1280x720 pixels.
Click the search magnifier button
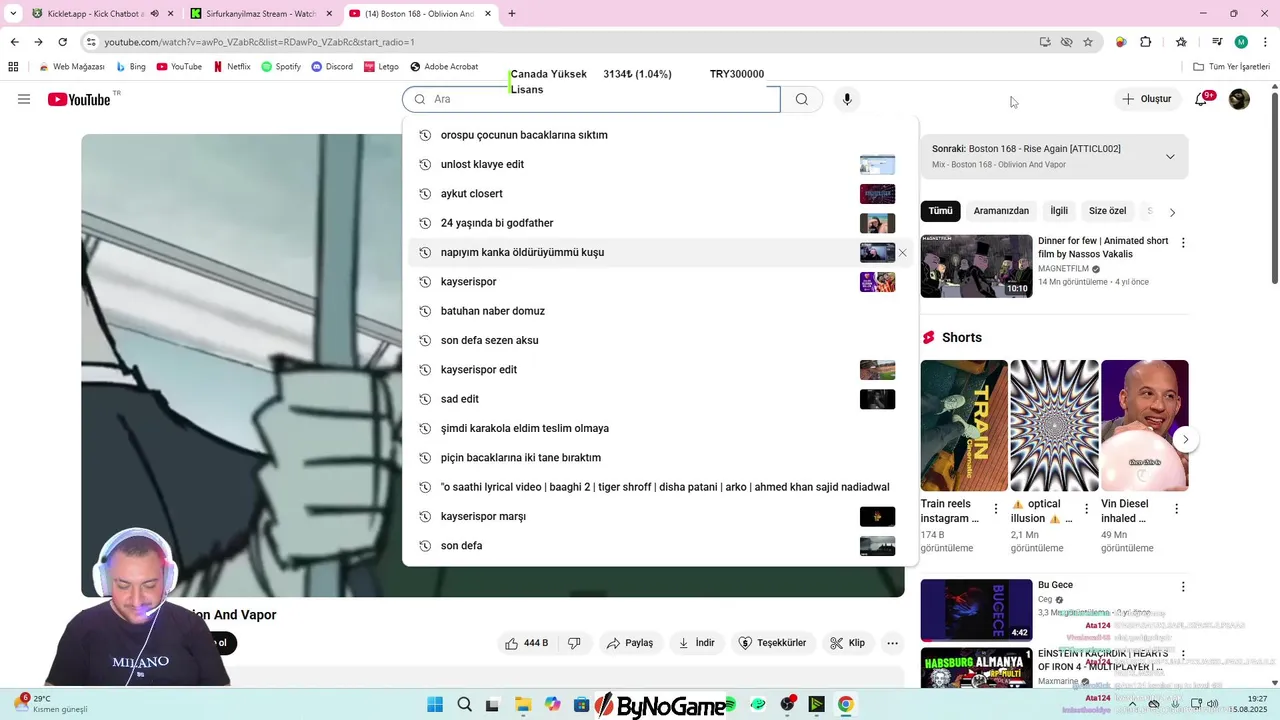(802, 99)
